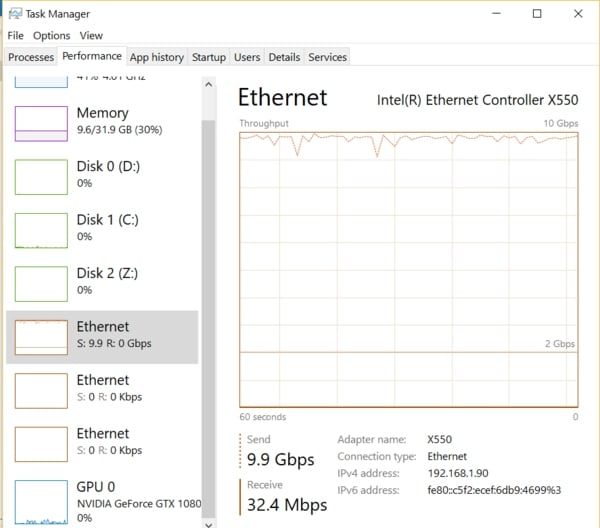Switch to the App history tab
Image resolution: width=600 pixels, height=528 pixels.
[x=157, y=57]
